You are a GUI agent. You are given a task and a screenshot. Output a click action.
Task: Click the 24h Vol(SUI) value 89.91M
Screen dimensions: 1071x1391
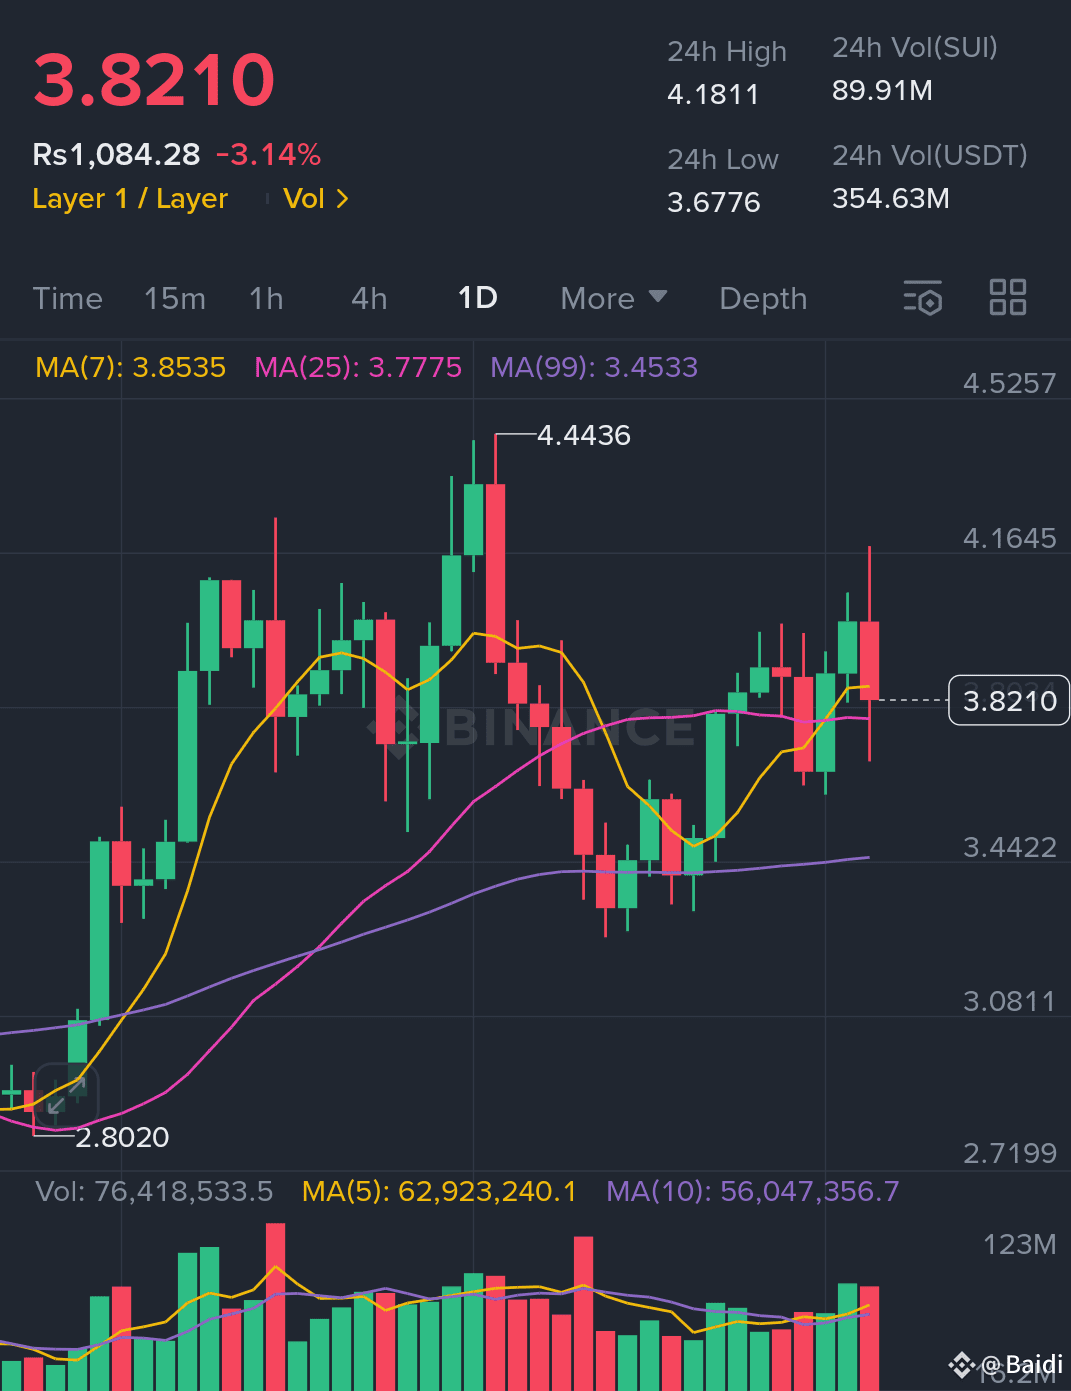tap(882, 91)
